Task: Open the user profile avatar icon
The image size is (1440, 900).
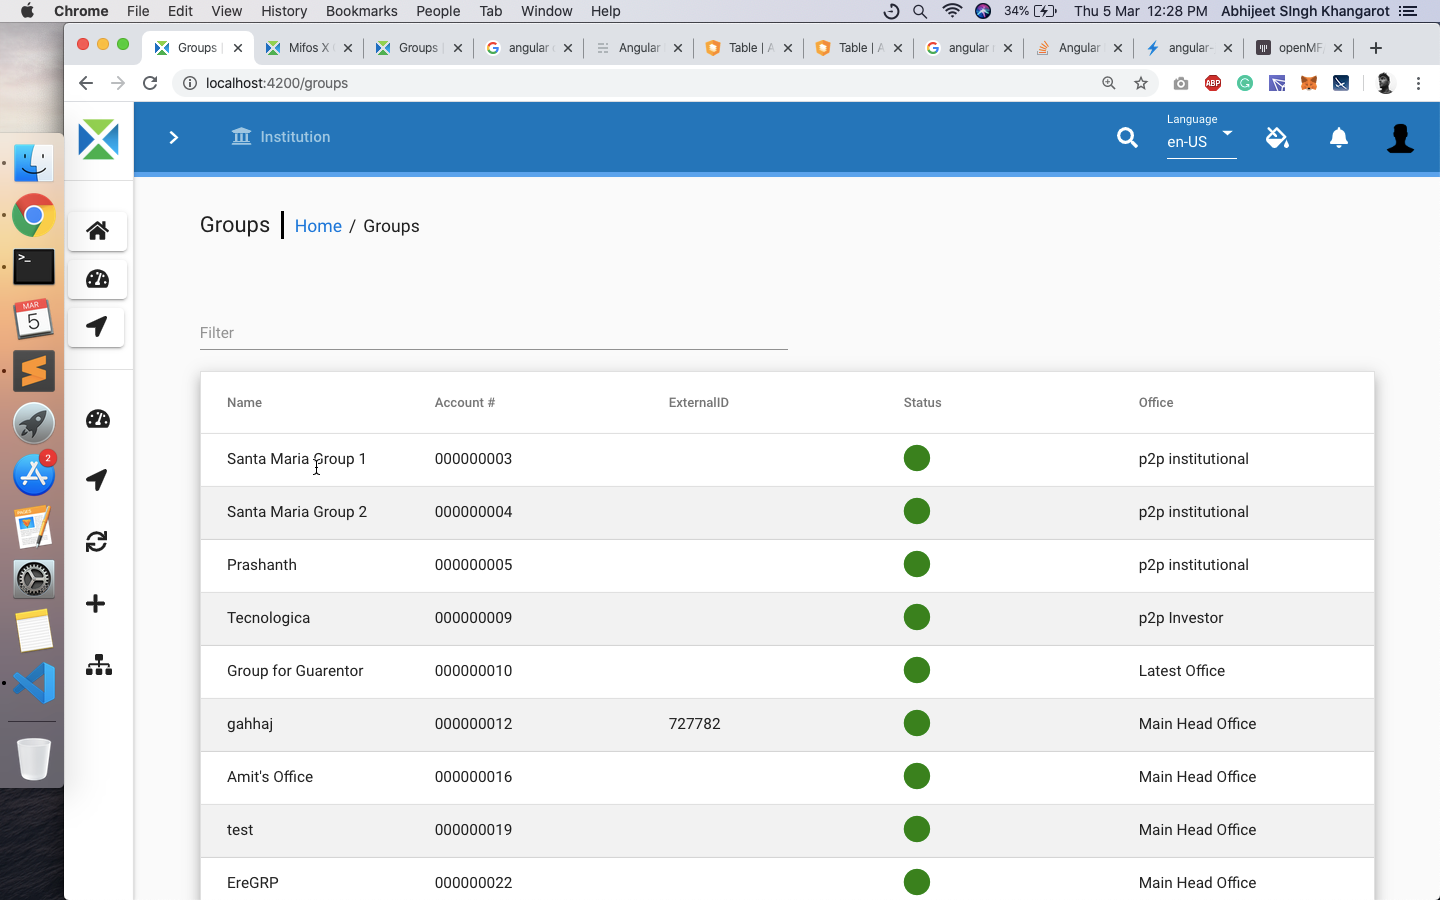Action: click(1400, 138)
